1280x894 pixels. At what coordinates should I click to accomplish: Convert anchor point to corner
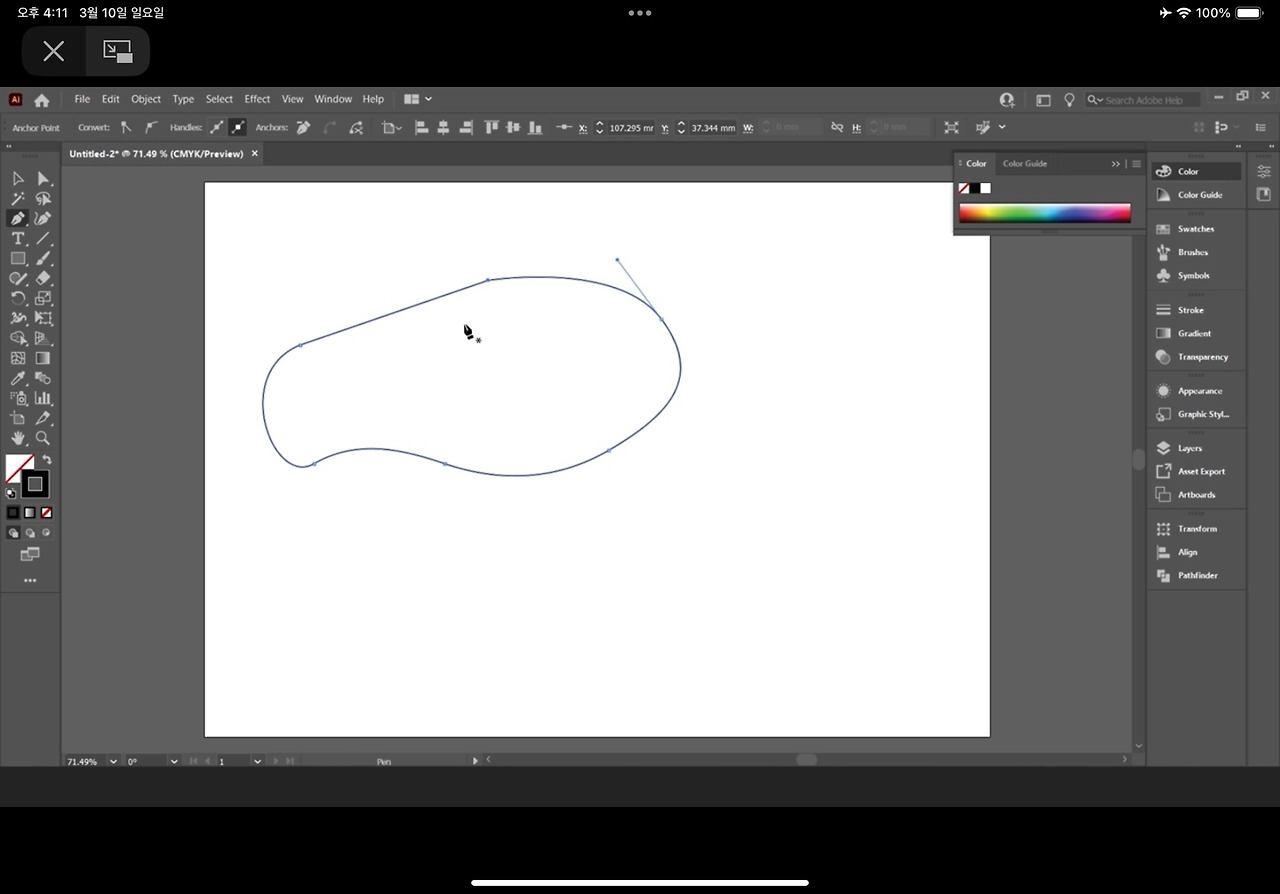[x=126, y=128]
